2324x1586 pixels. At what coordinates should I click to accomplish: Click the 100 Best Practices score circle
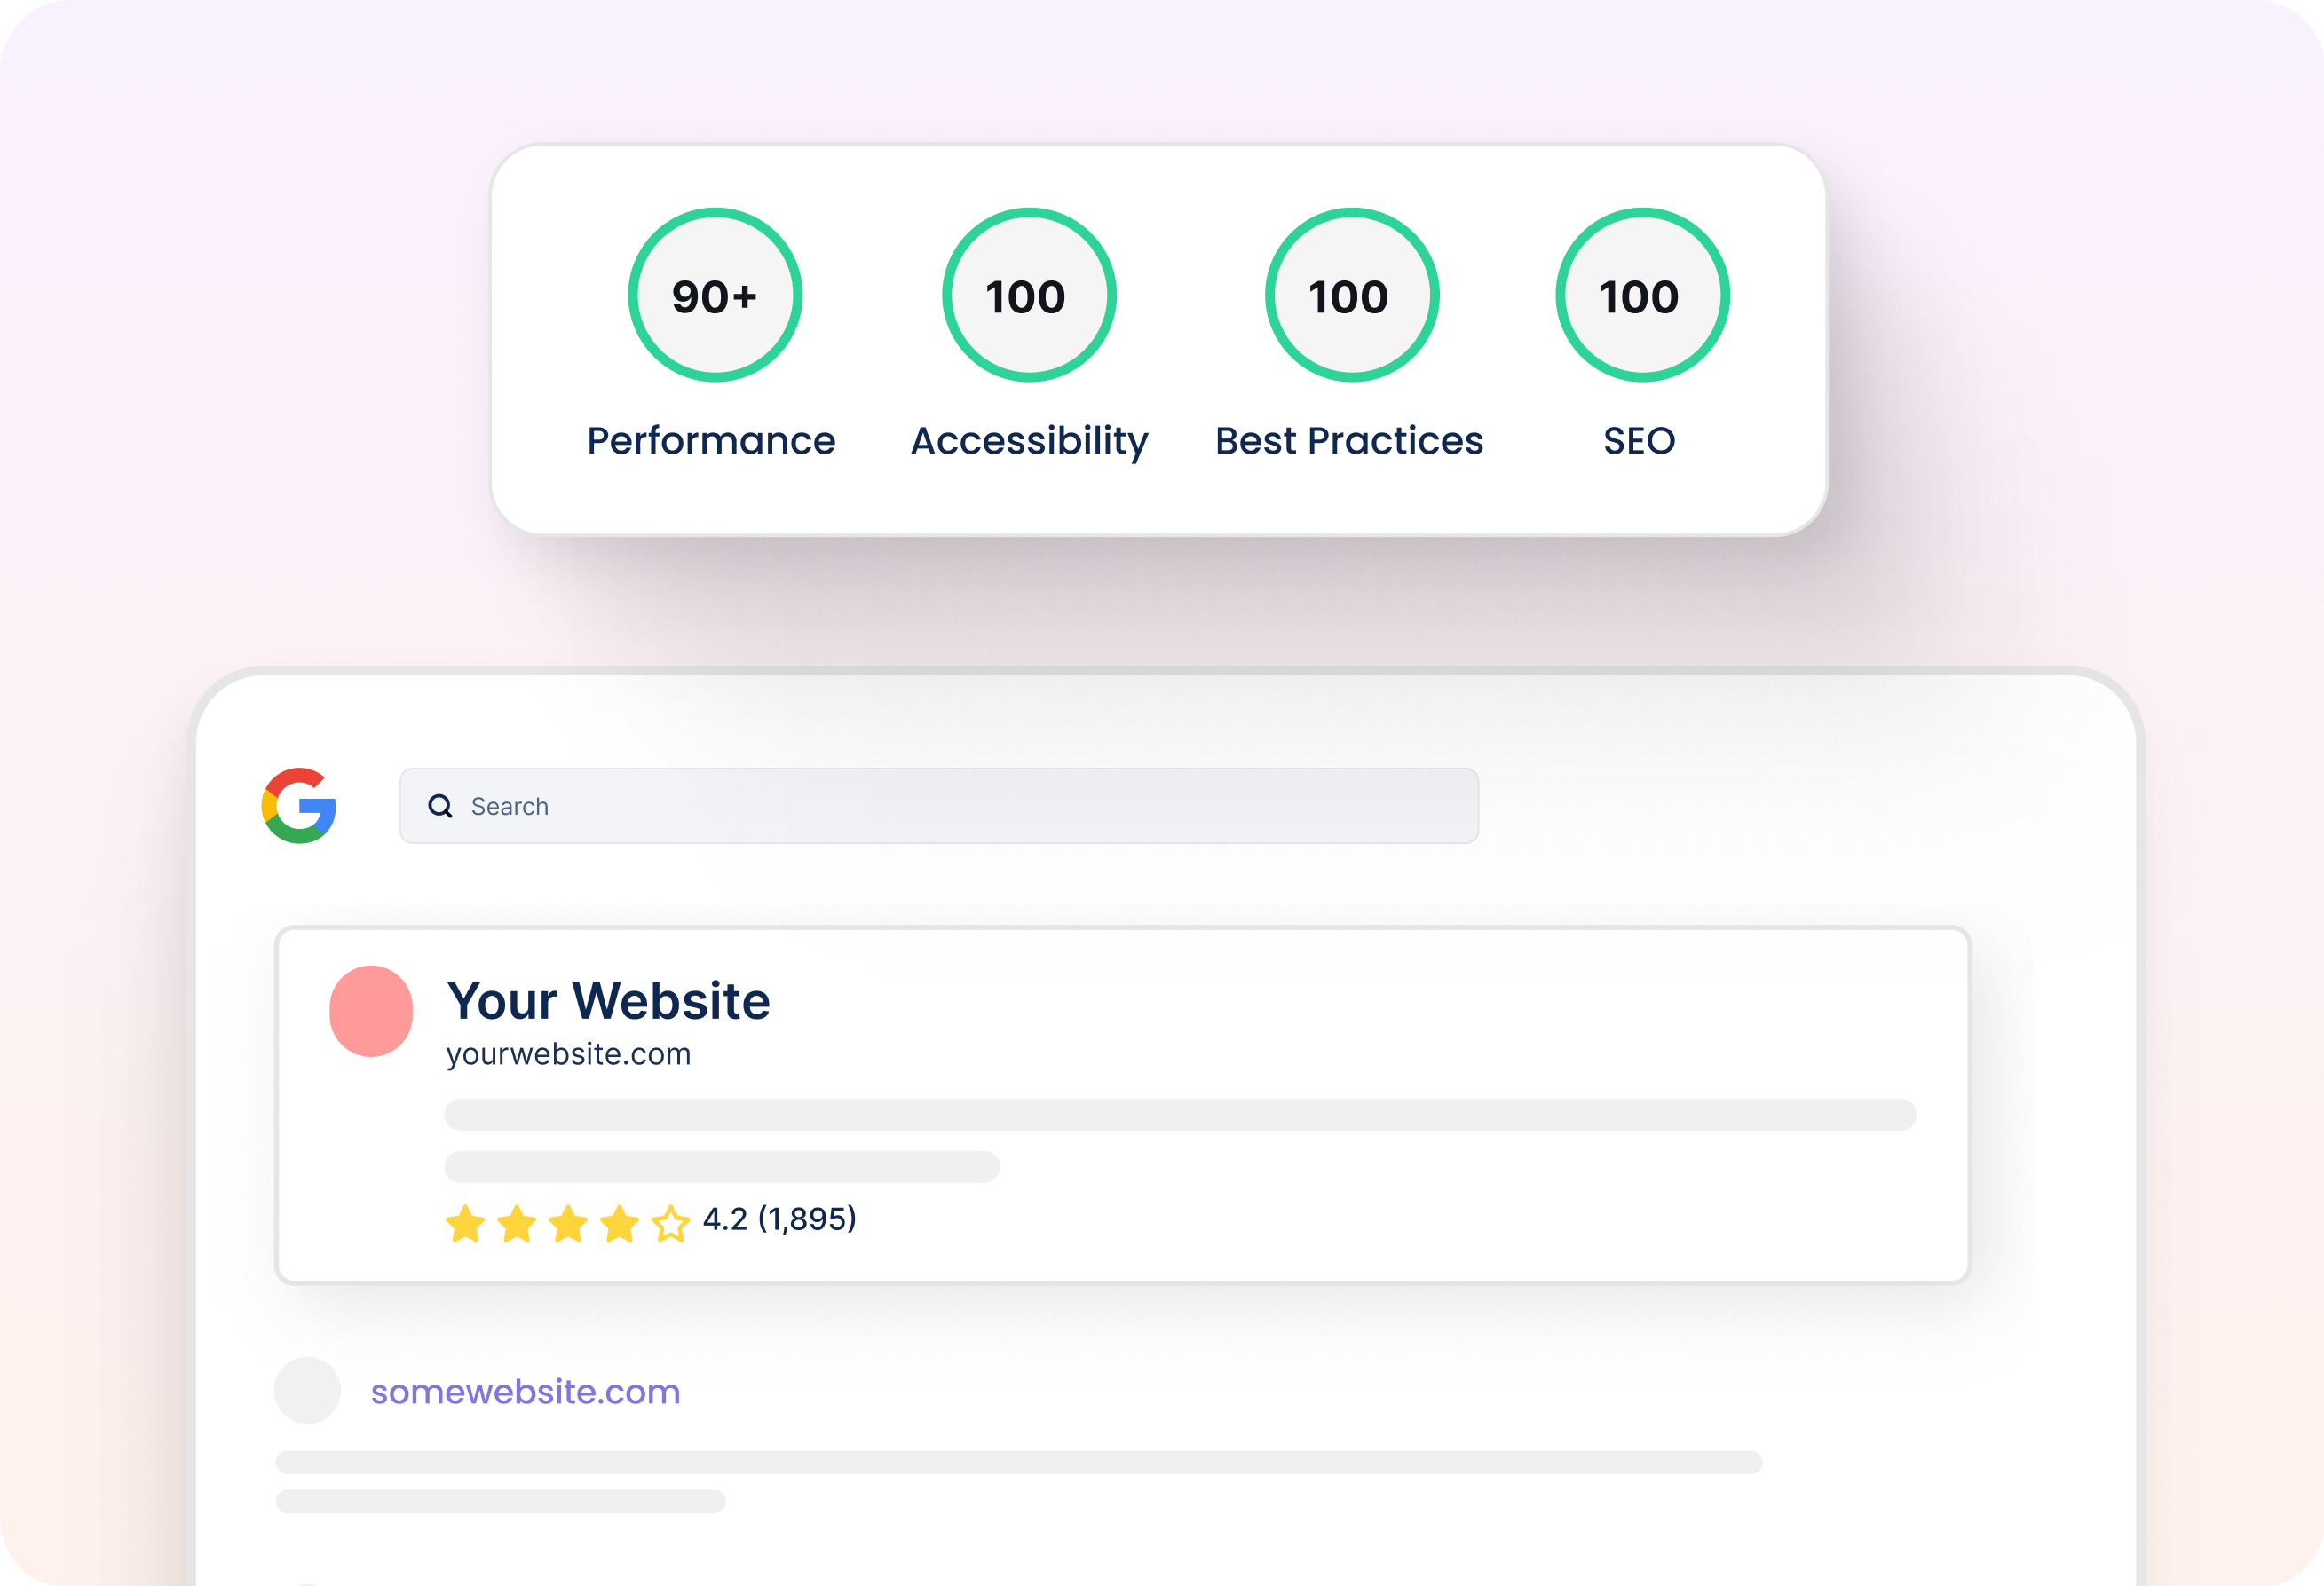click(x=1352, y=295)
